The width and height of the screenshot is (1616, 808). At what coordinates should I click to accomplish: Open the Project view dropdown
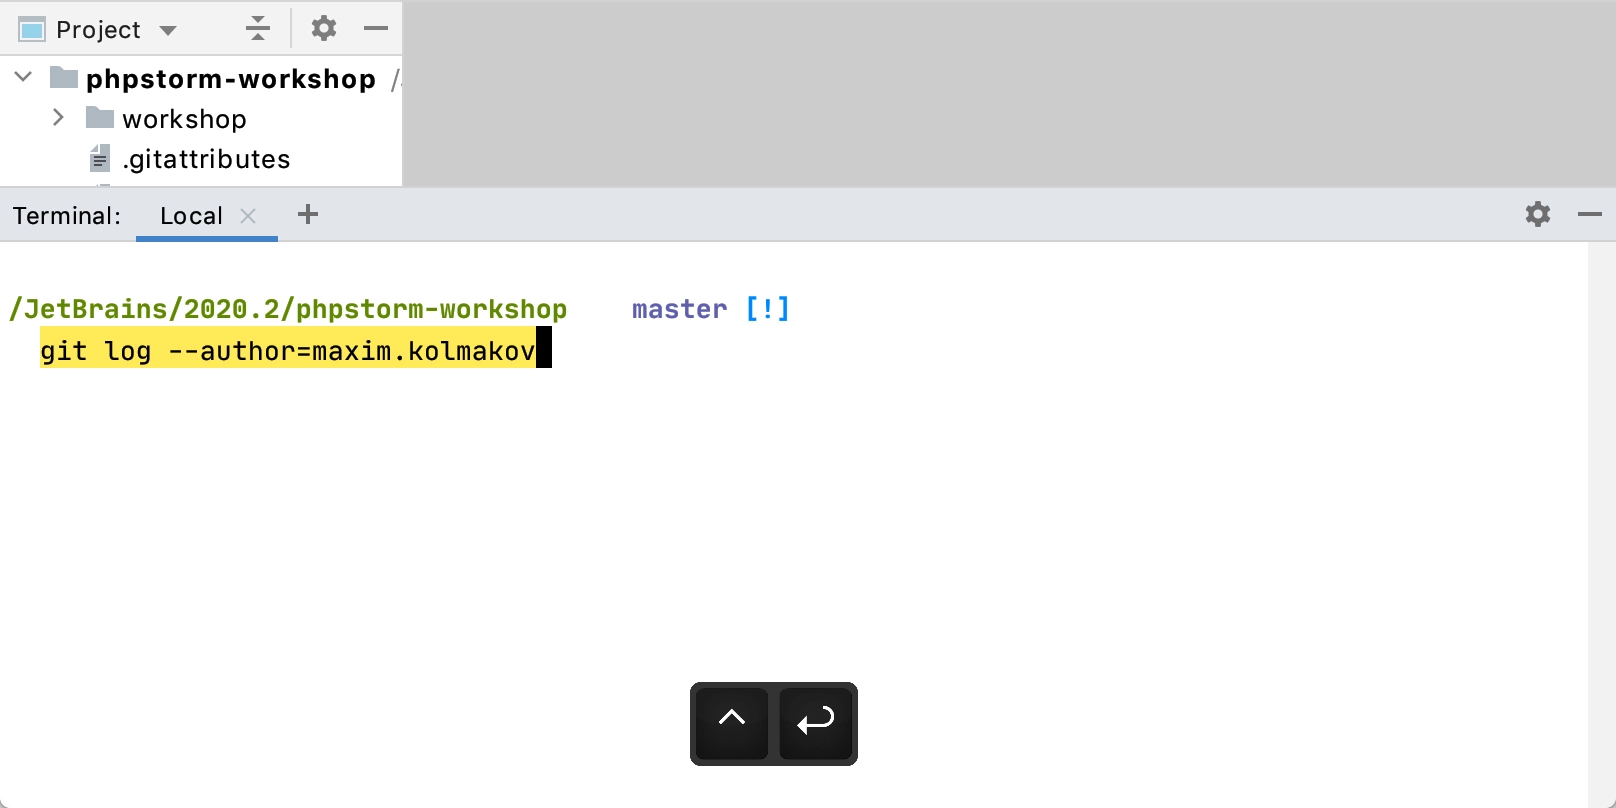coord(168,30)
